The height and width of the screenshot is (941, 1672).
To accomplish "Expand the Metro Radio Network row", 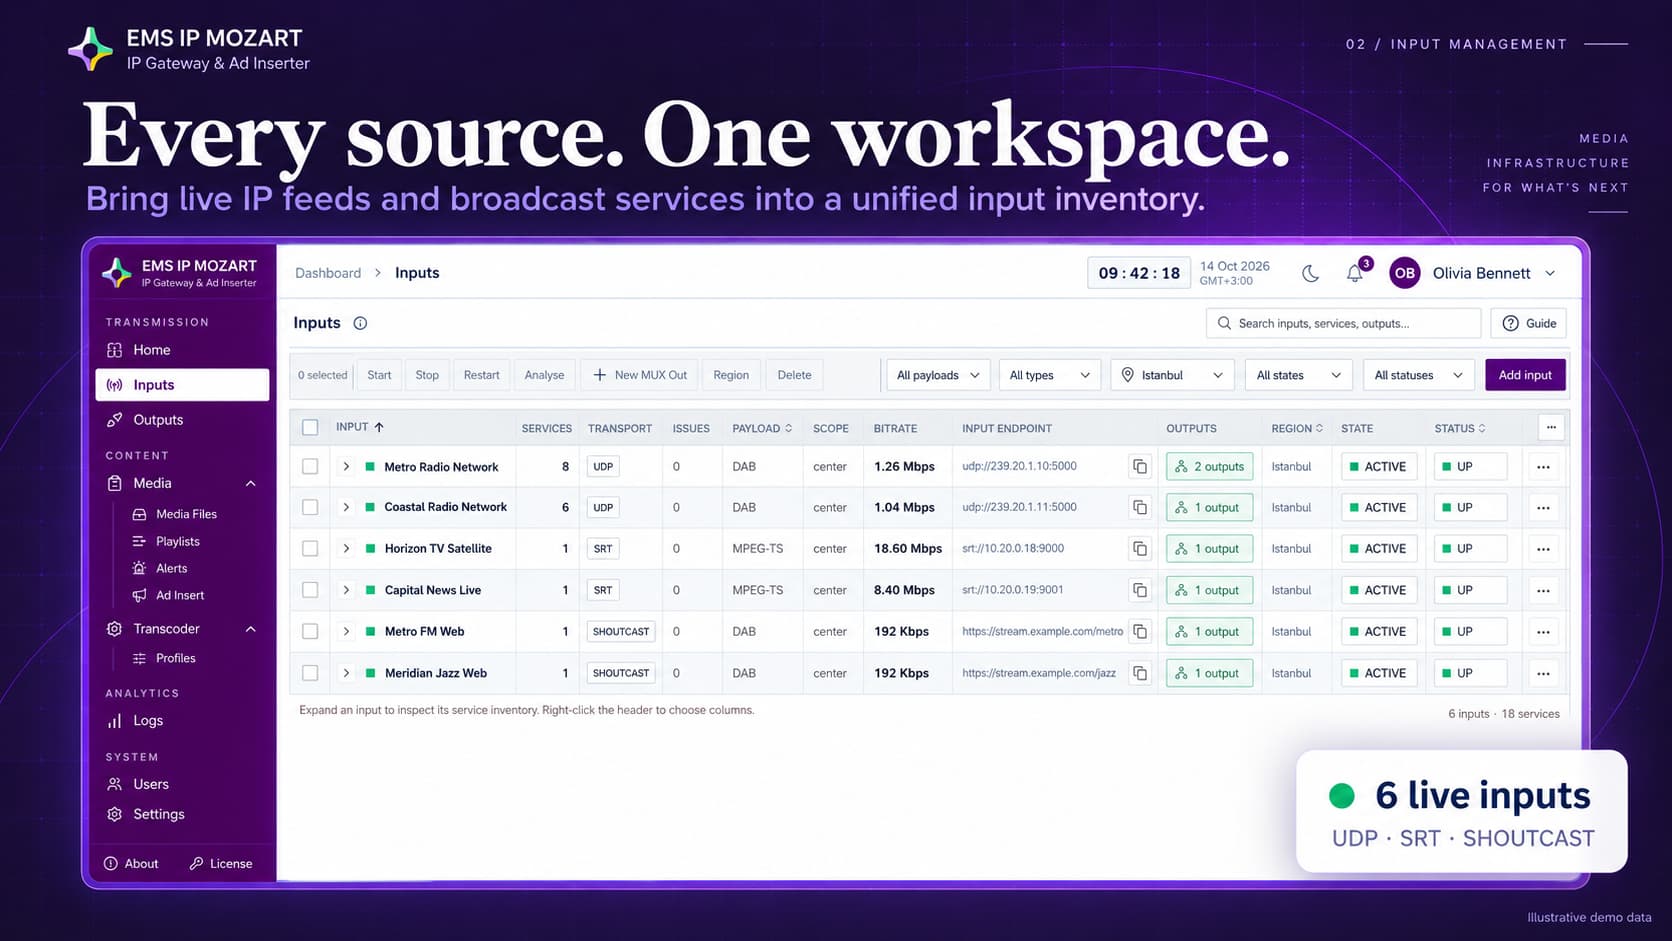I will [346, 466].
